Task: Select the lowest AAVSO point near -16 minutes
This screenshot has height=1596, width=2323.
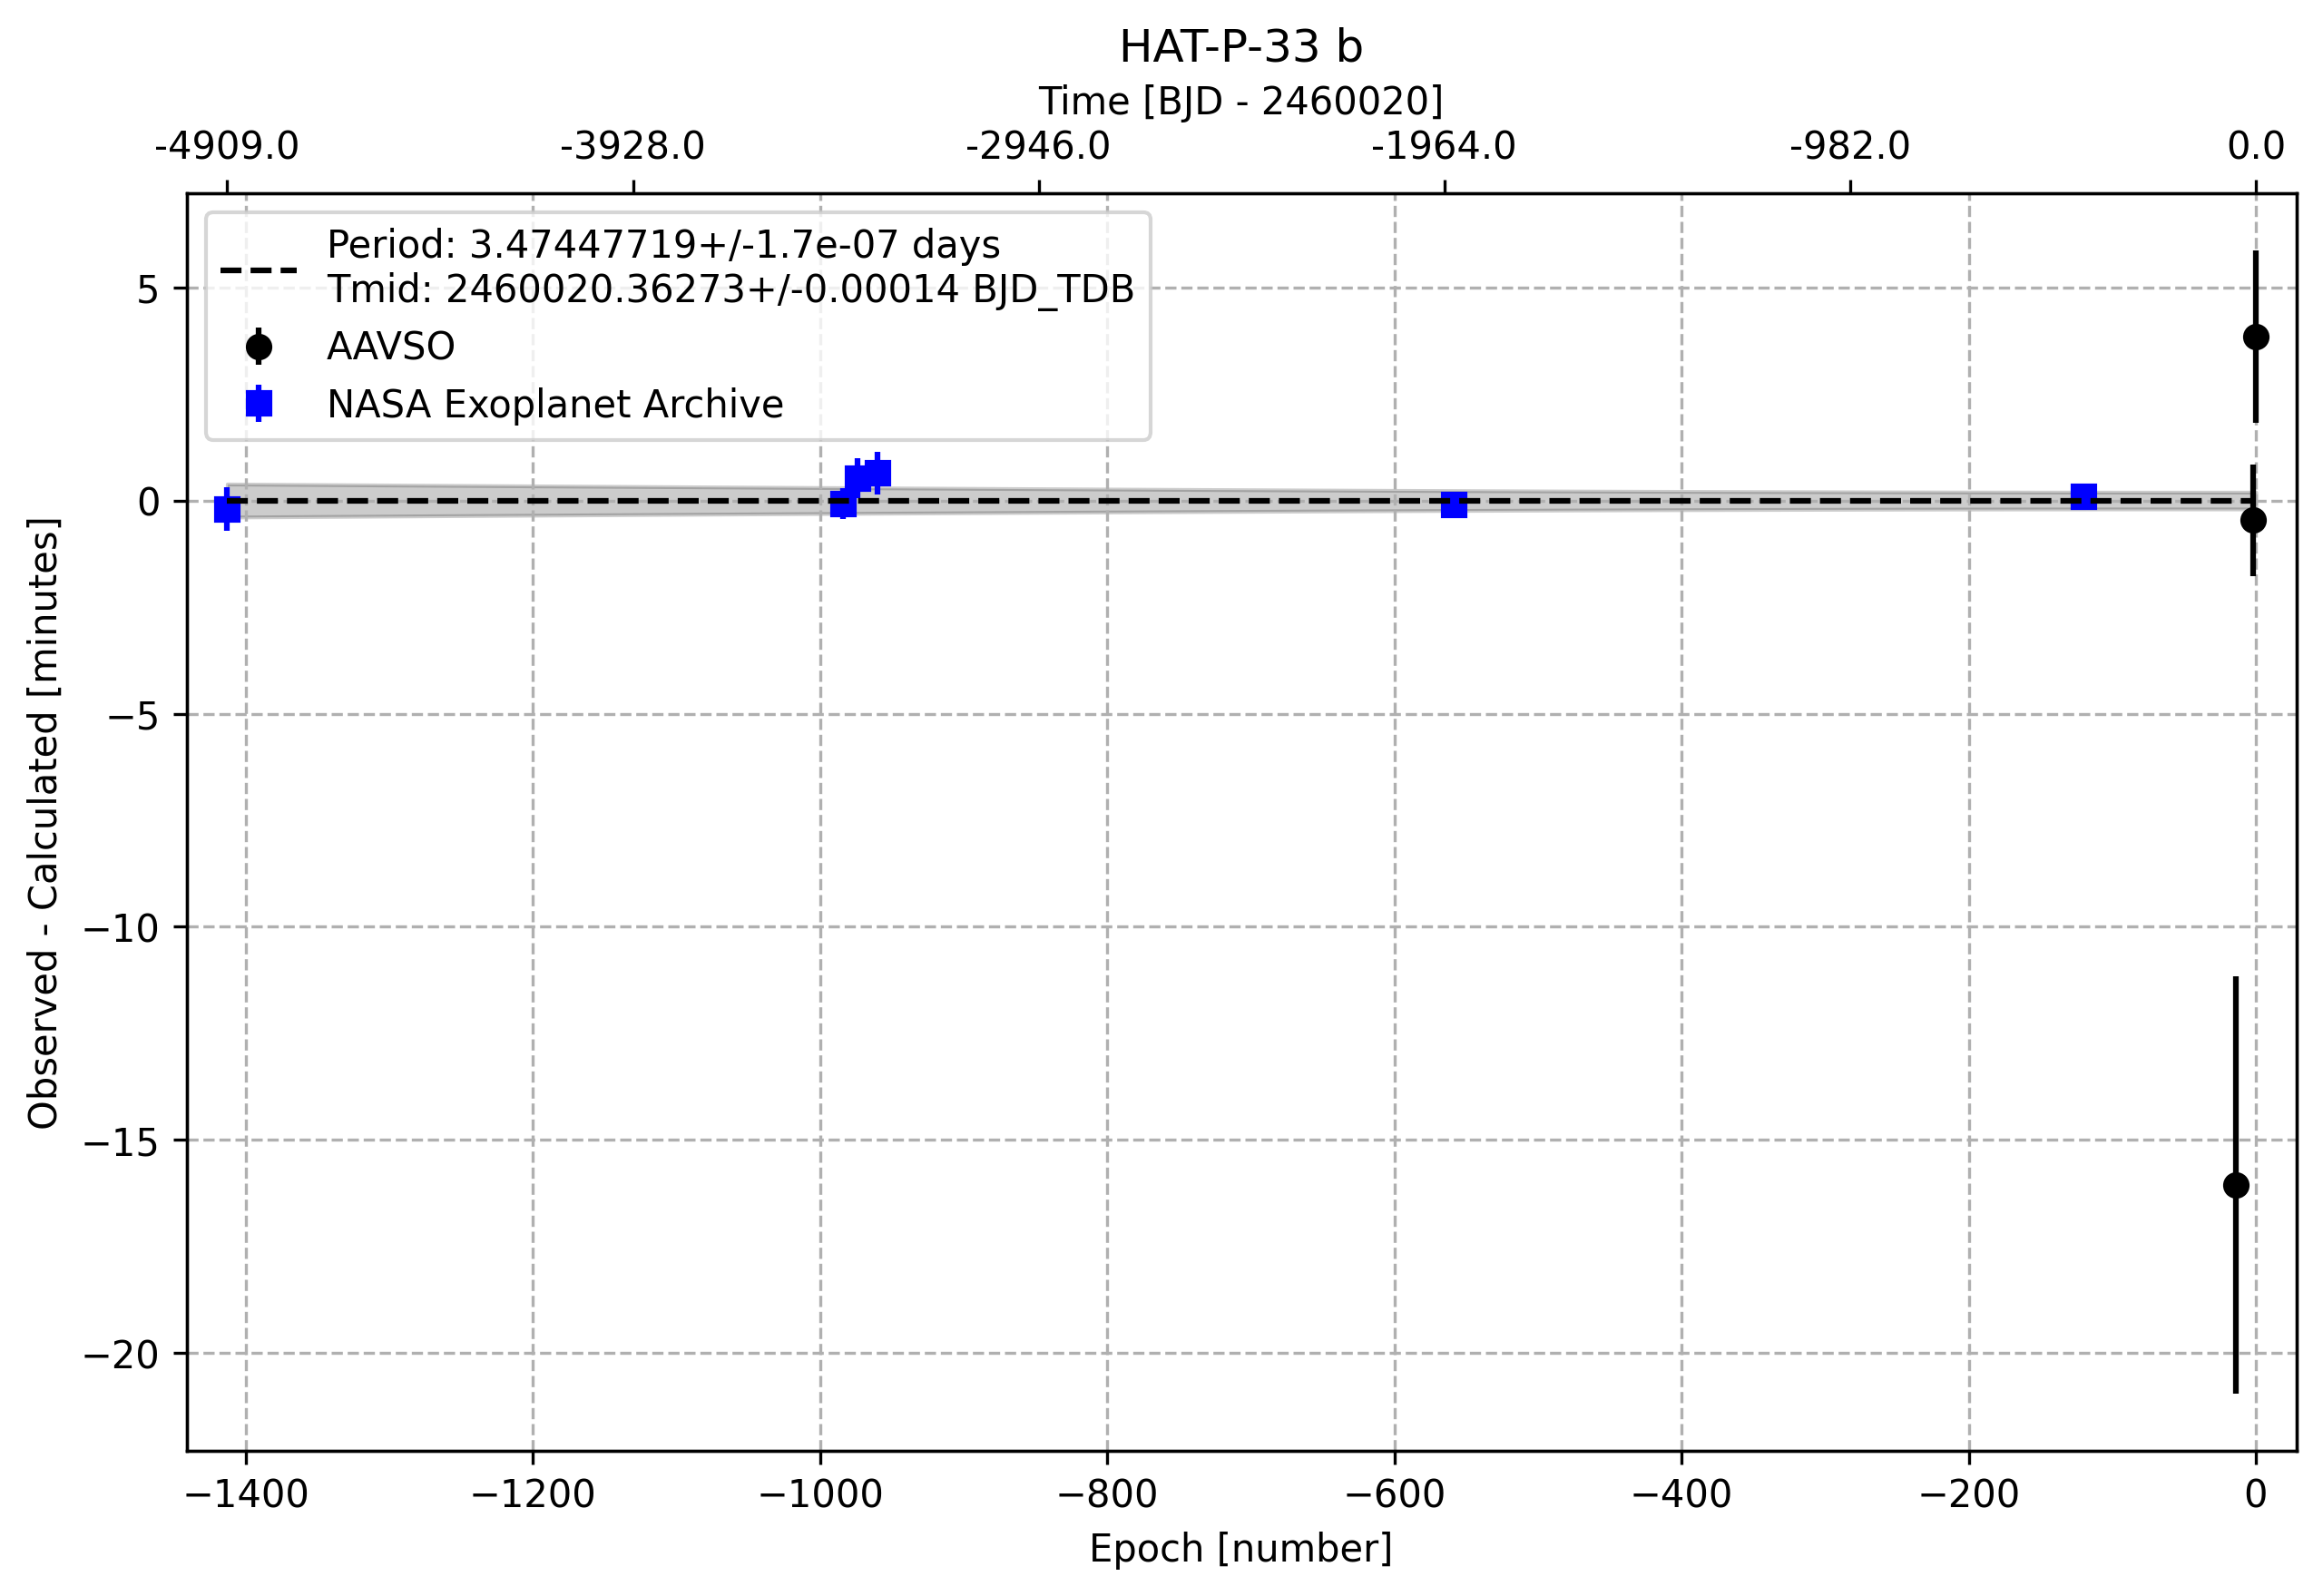Action: (x=2236, y=1186)
